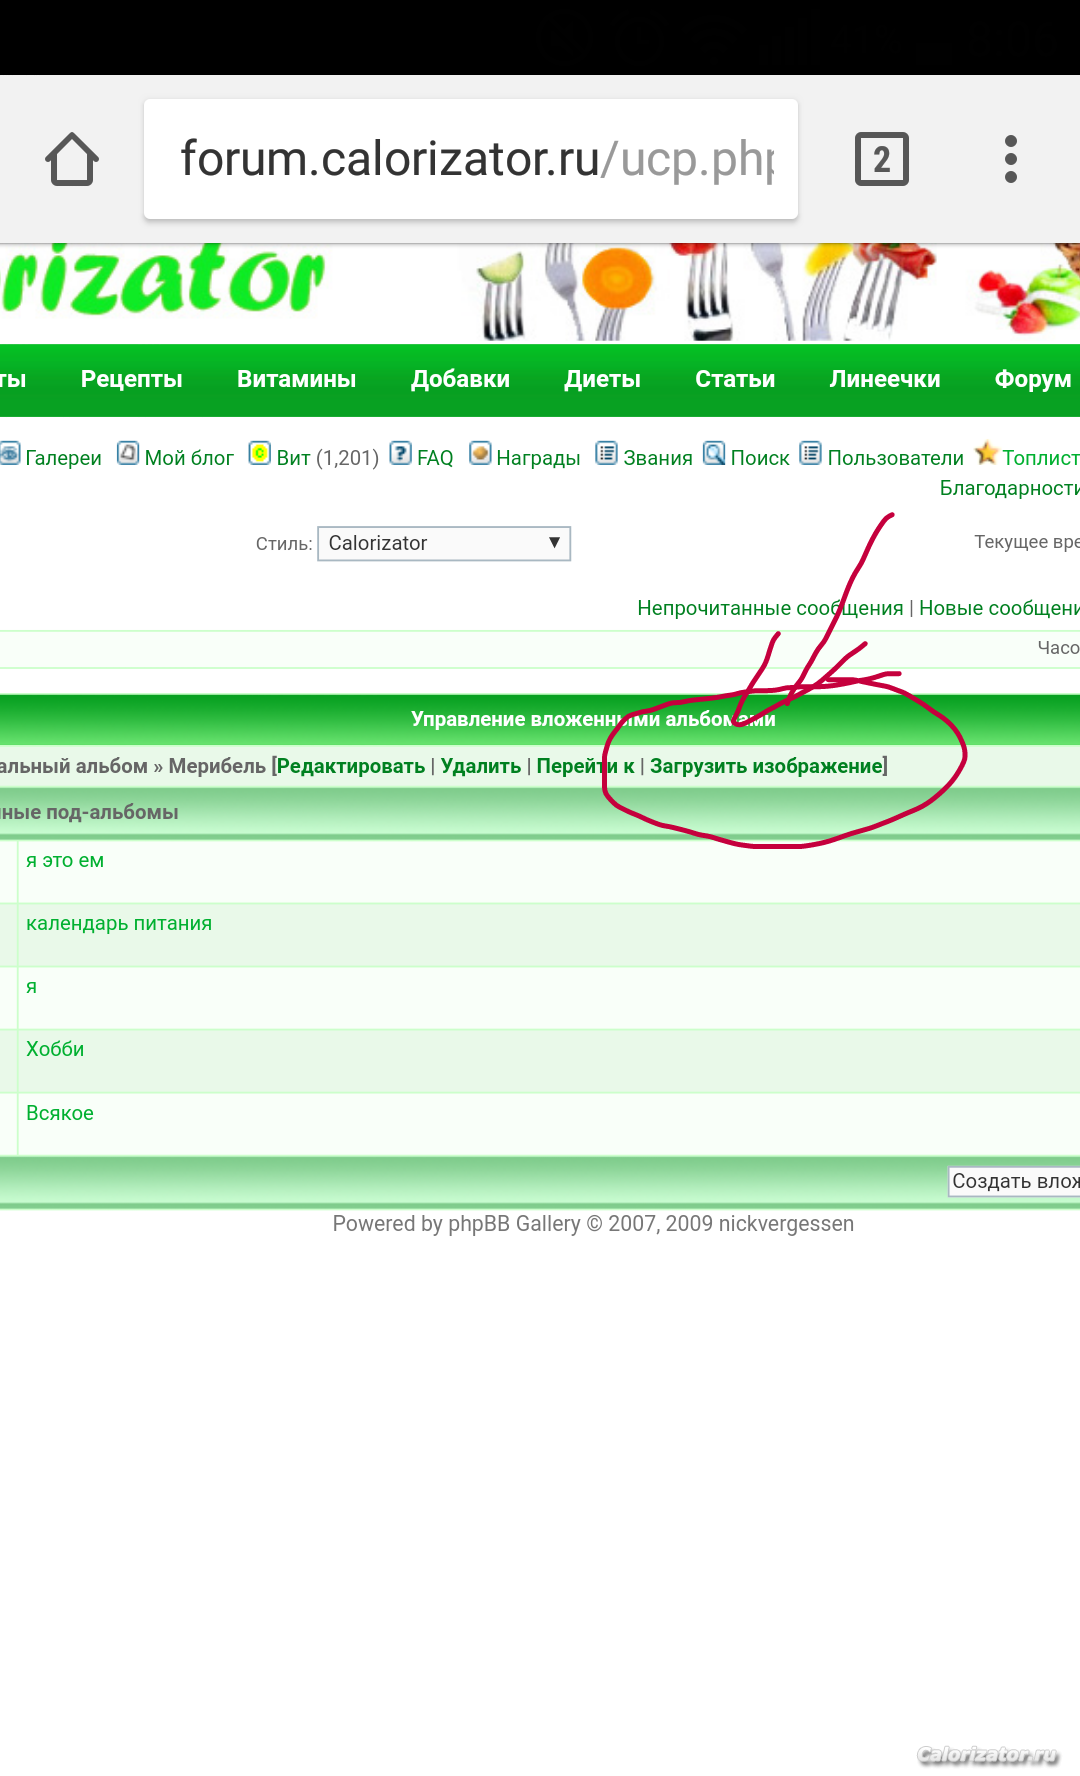Click the Поиск magnifier icon
Screen dimensions: 1080x1776
point(714,454)
